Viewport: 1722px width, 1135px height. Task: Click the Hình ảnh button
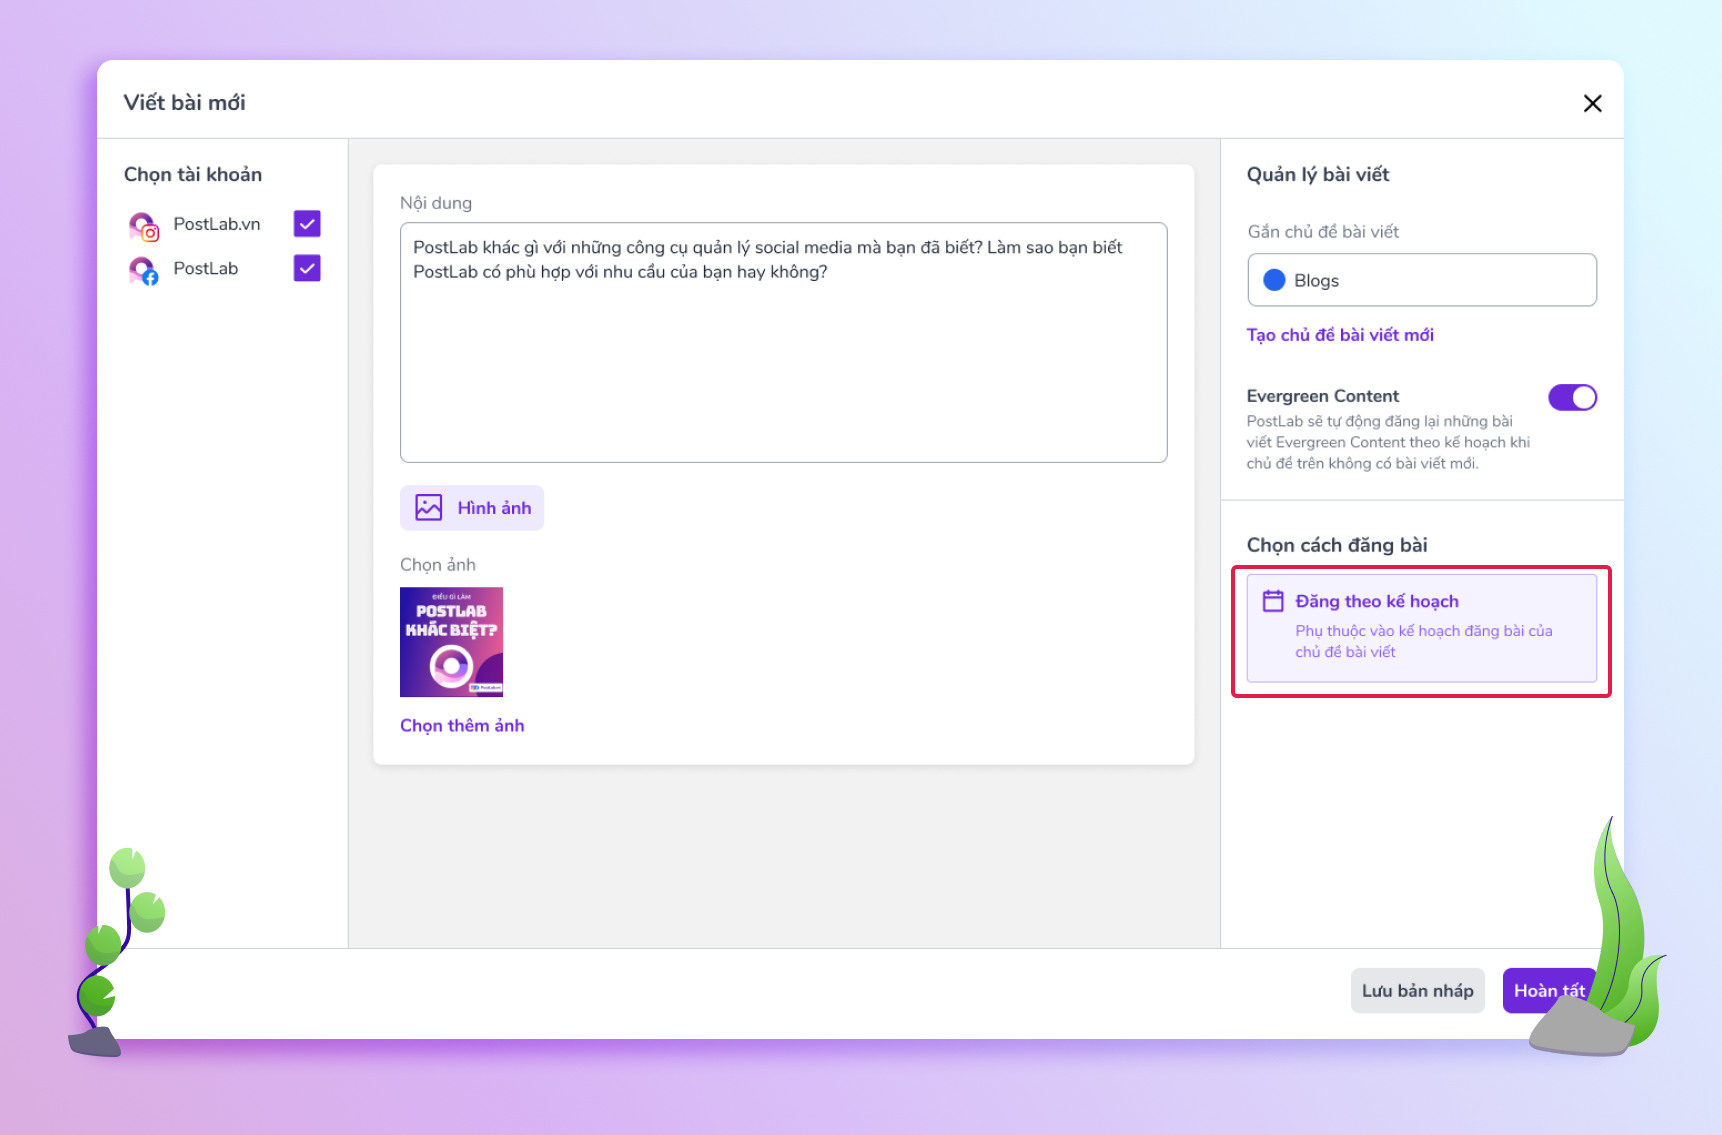click(x=472, y=508)
